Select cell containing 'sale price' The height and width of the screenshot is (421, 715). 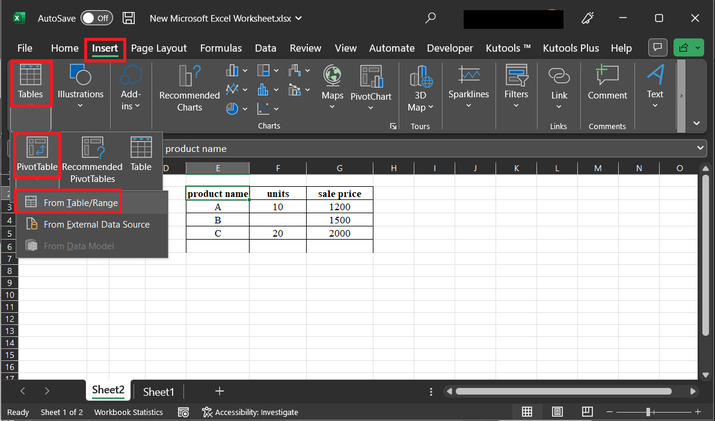(x=340, y=193)
